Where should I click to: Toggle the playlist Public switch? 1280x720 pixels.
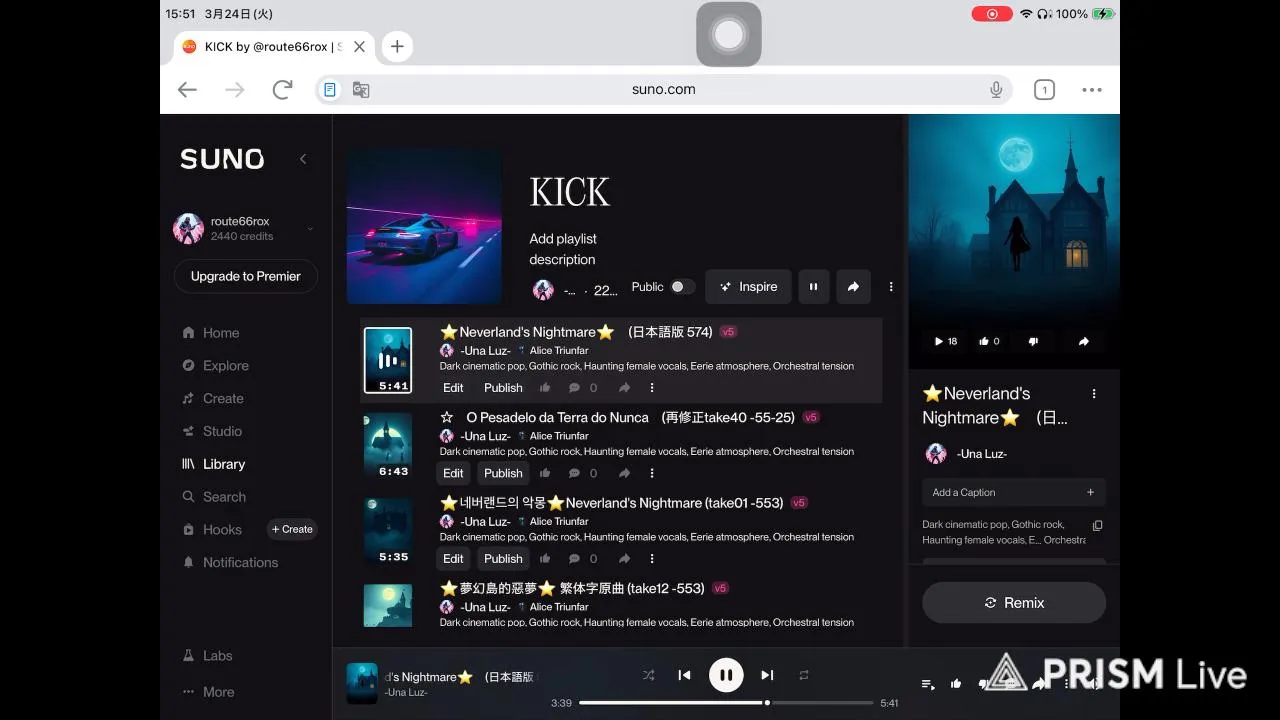(682, 287)
